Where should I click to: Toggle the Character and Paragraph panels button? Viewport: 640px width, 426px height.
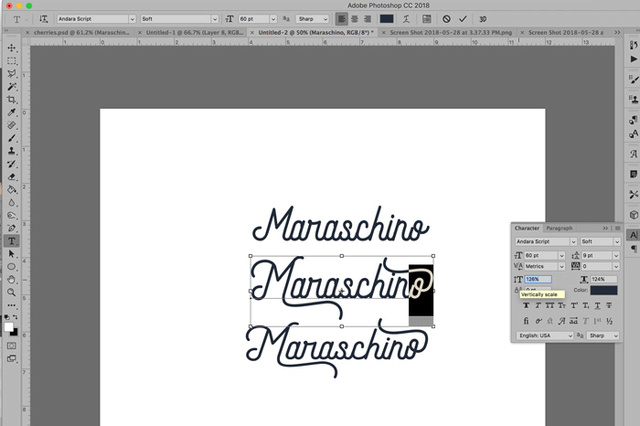[x=427, y=19]
